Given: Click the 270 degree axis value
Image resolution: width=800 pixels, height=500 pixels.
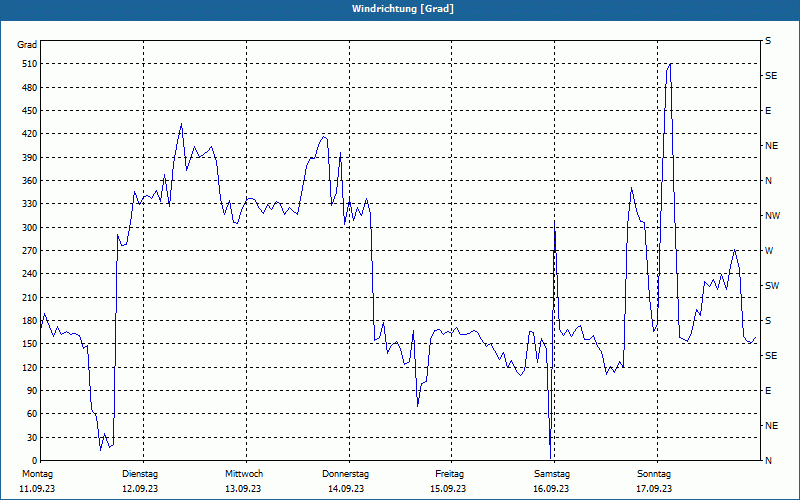Looking at the screenshot, I should click(x=29, y=251).
